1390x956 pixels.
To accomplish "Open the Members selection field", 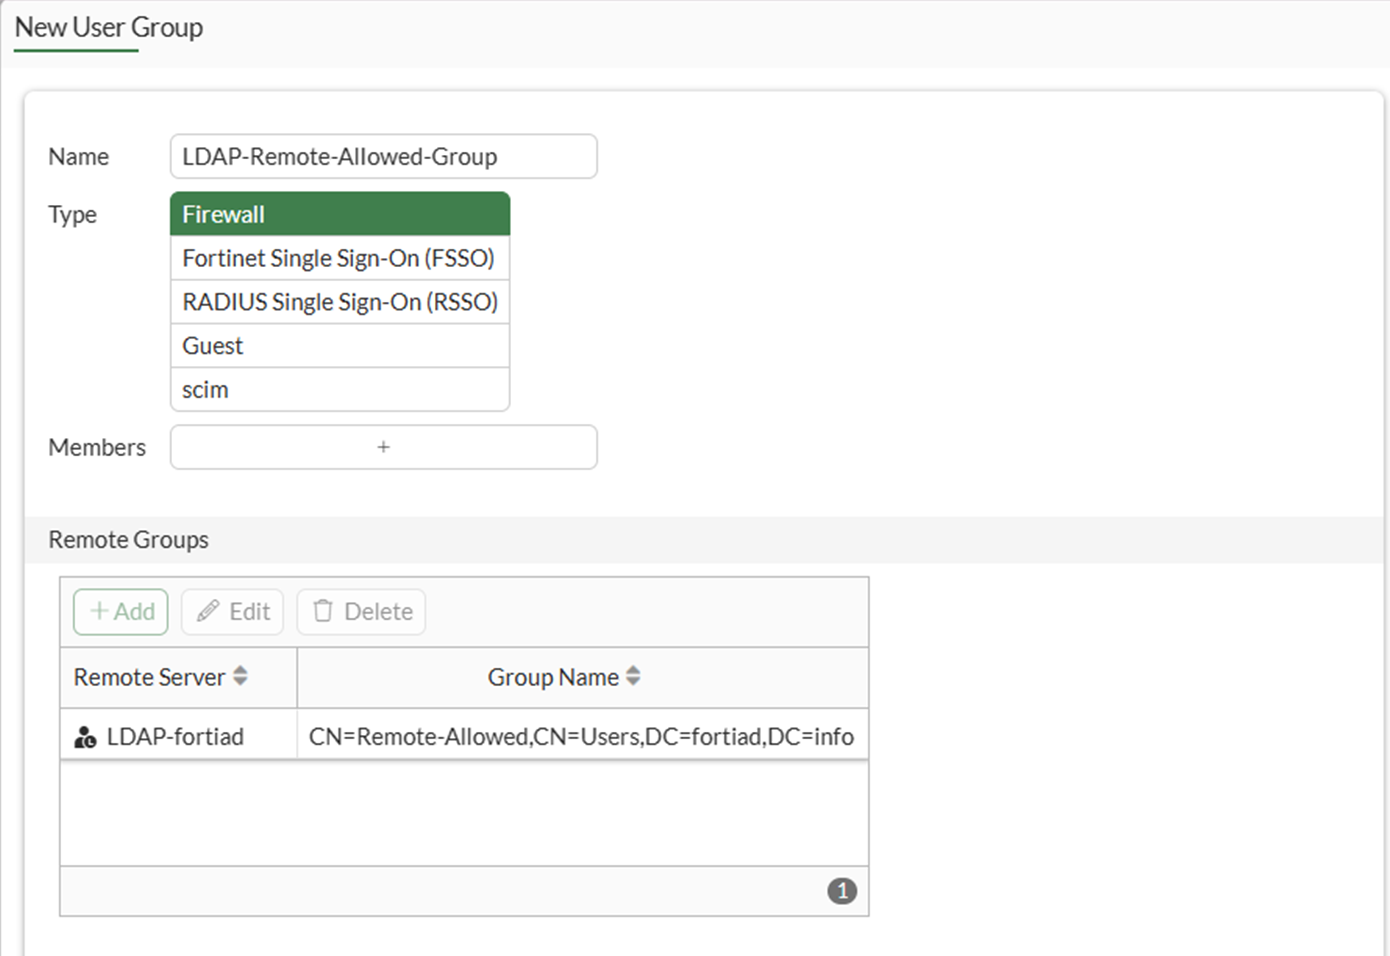I will click(300, 447).
